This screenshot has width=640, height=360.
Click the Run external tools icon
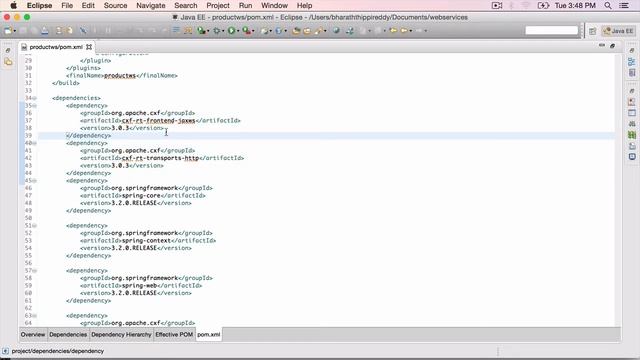click(x=246, y=31)
